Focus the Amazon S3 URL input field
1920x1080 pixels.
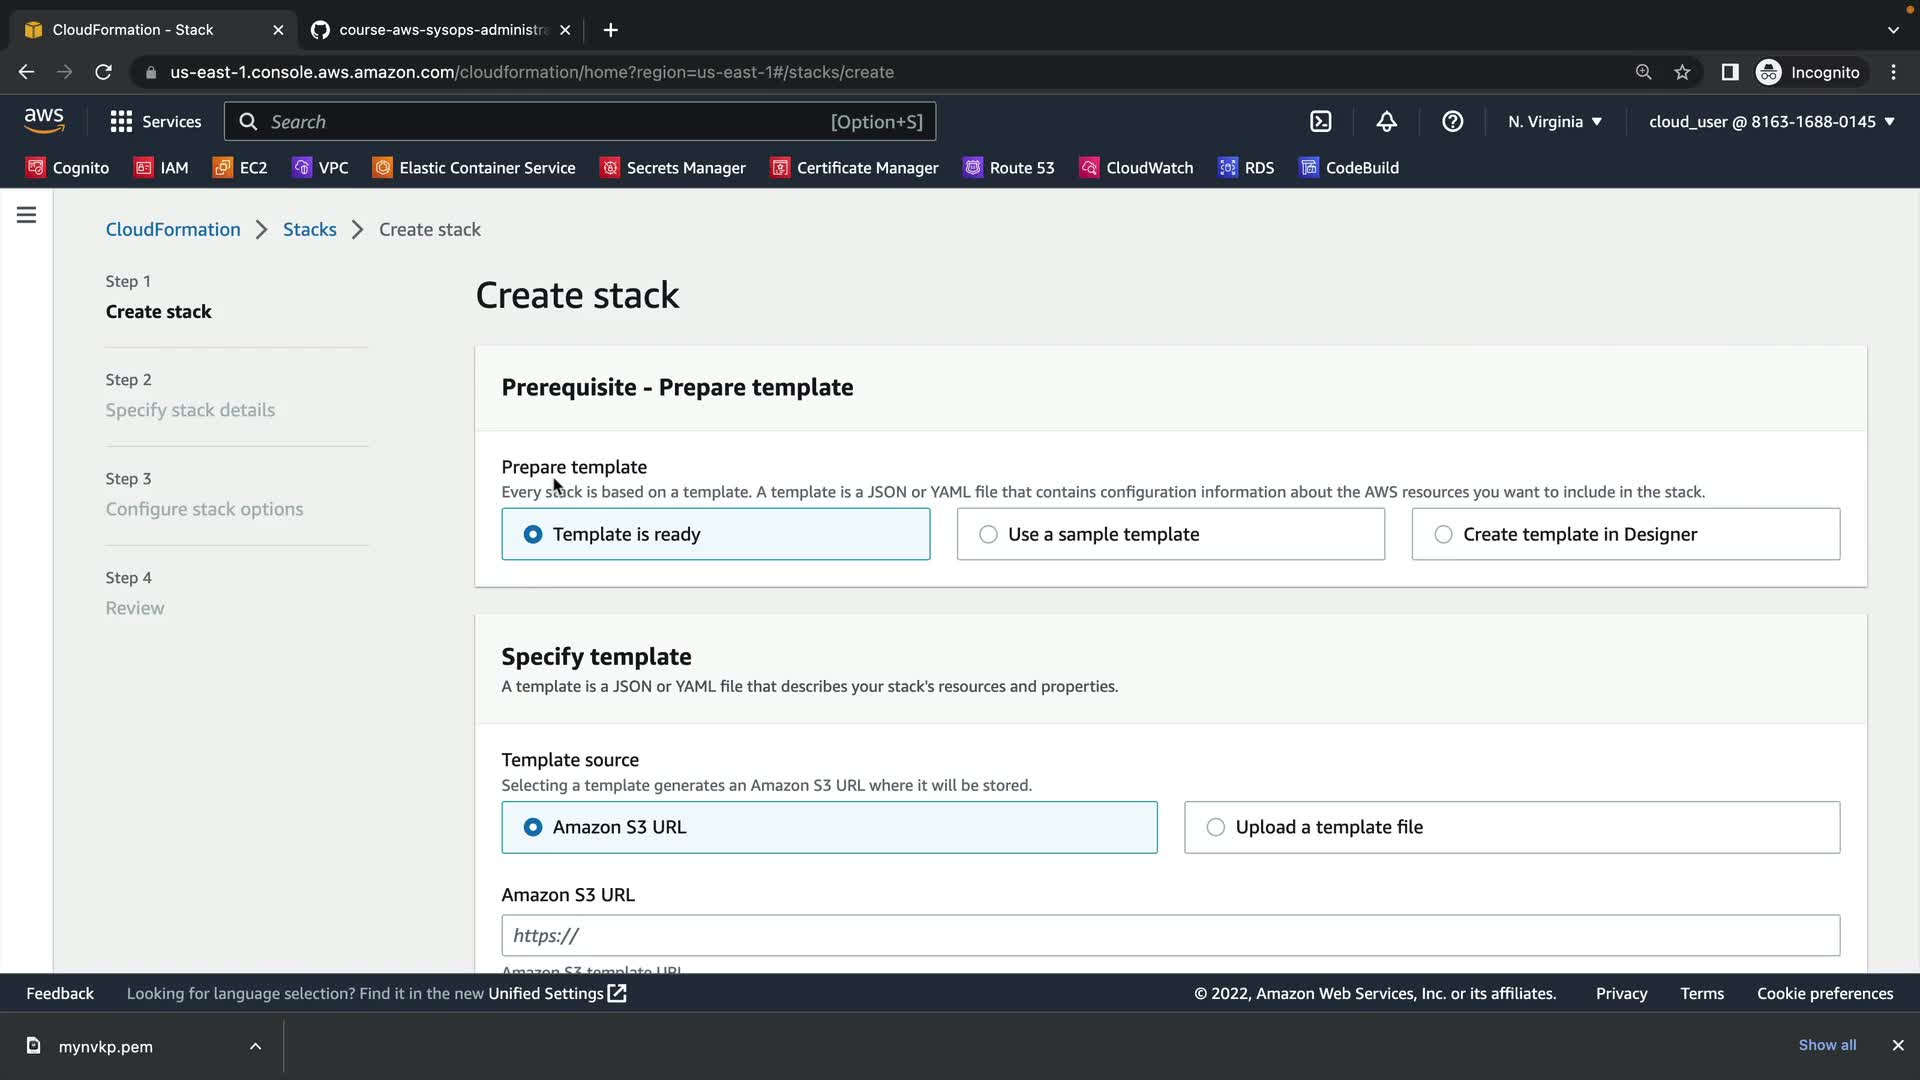coord(1170,935)
